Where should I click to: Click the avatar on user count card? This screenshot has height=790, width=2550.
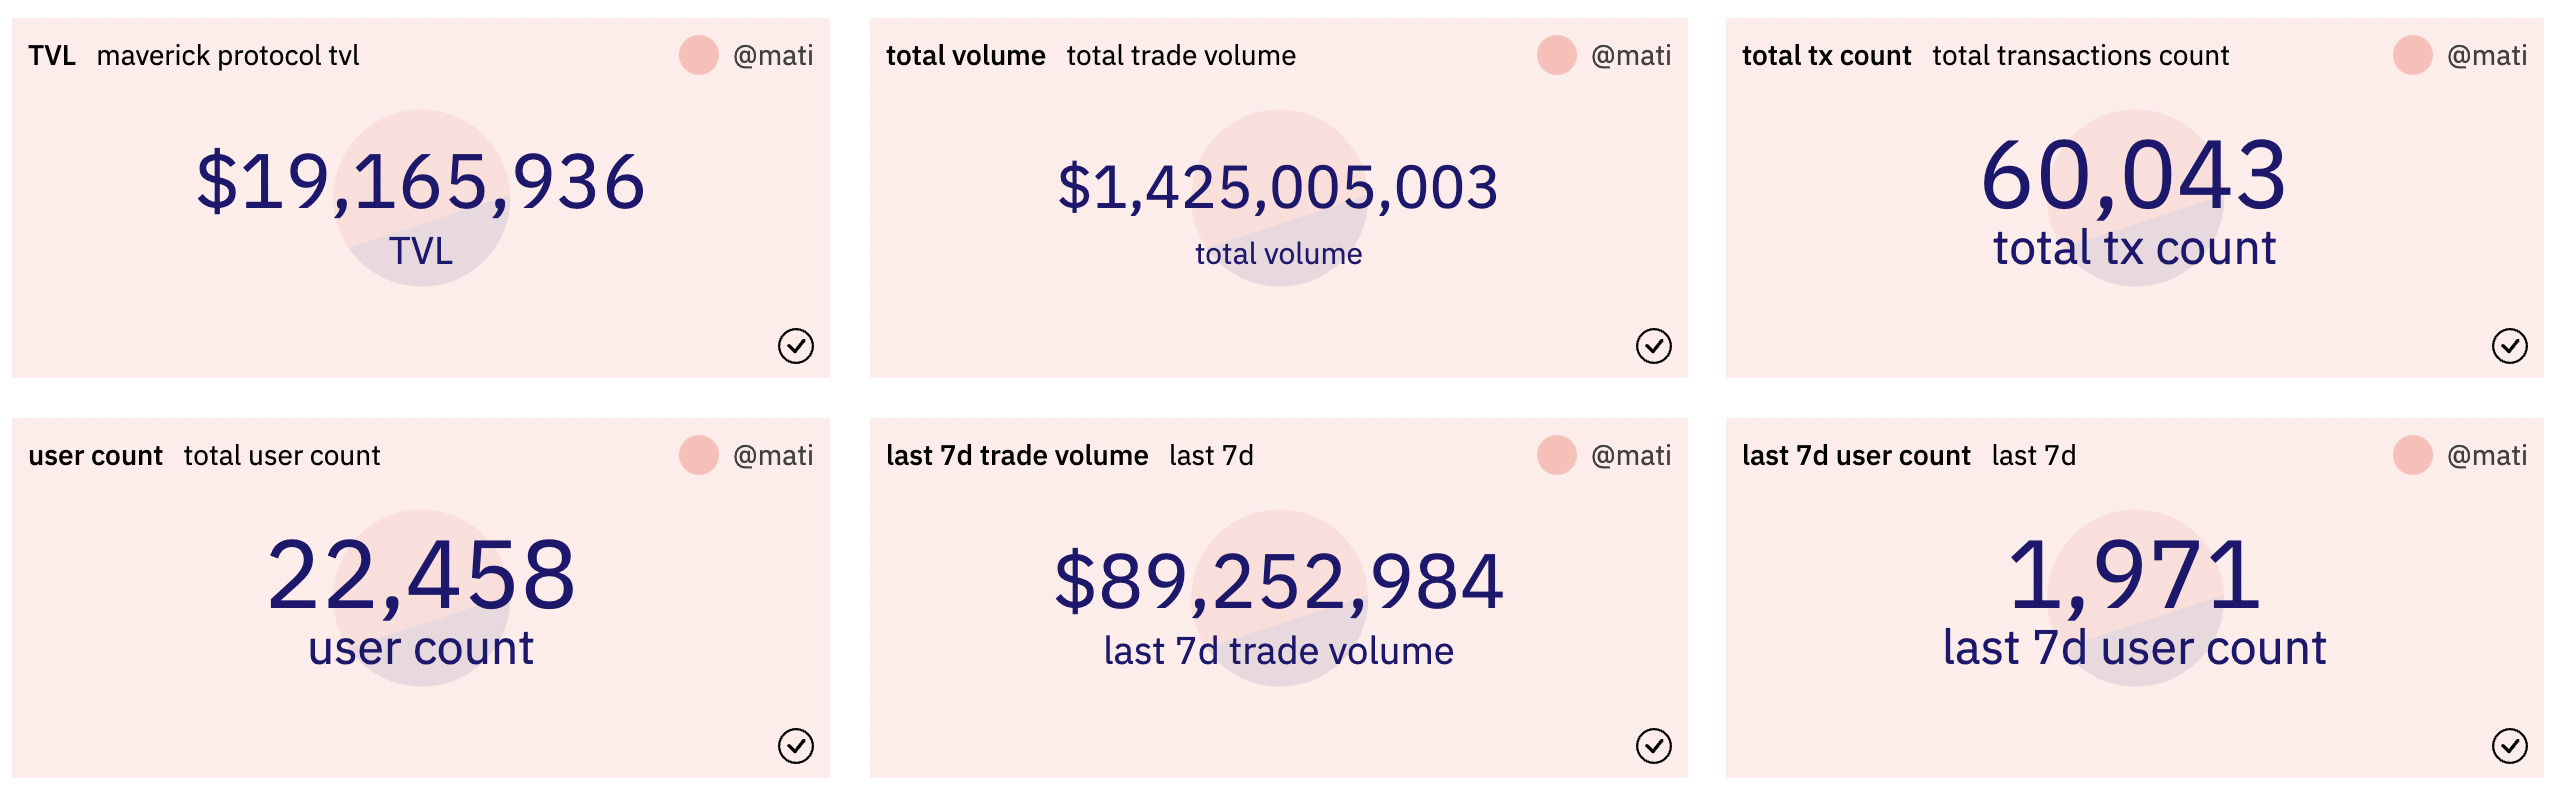[x=699, y=455]
